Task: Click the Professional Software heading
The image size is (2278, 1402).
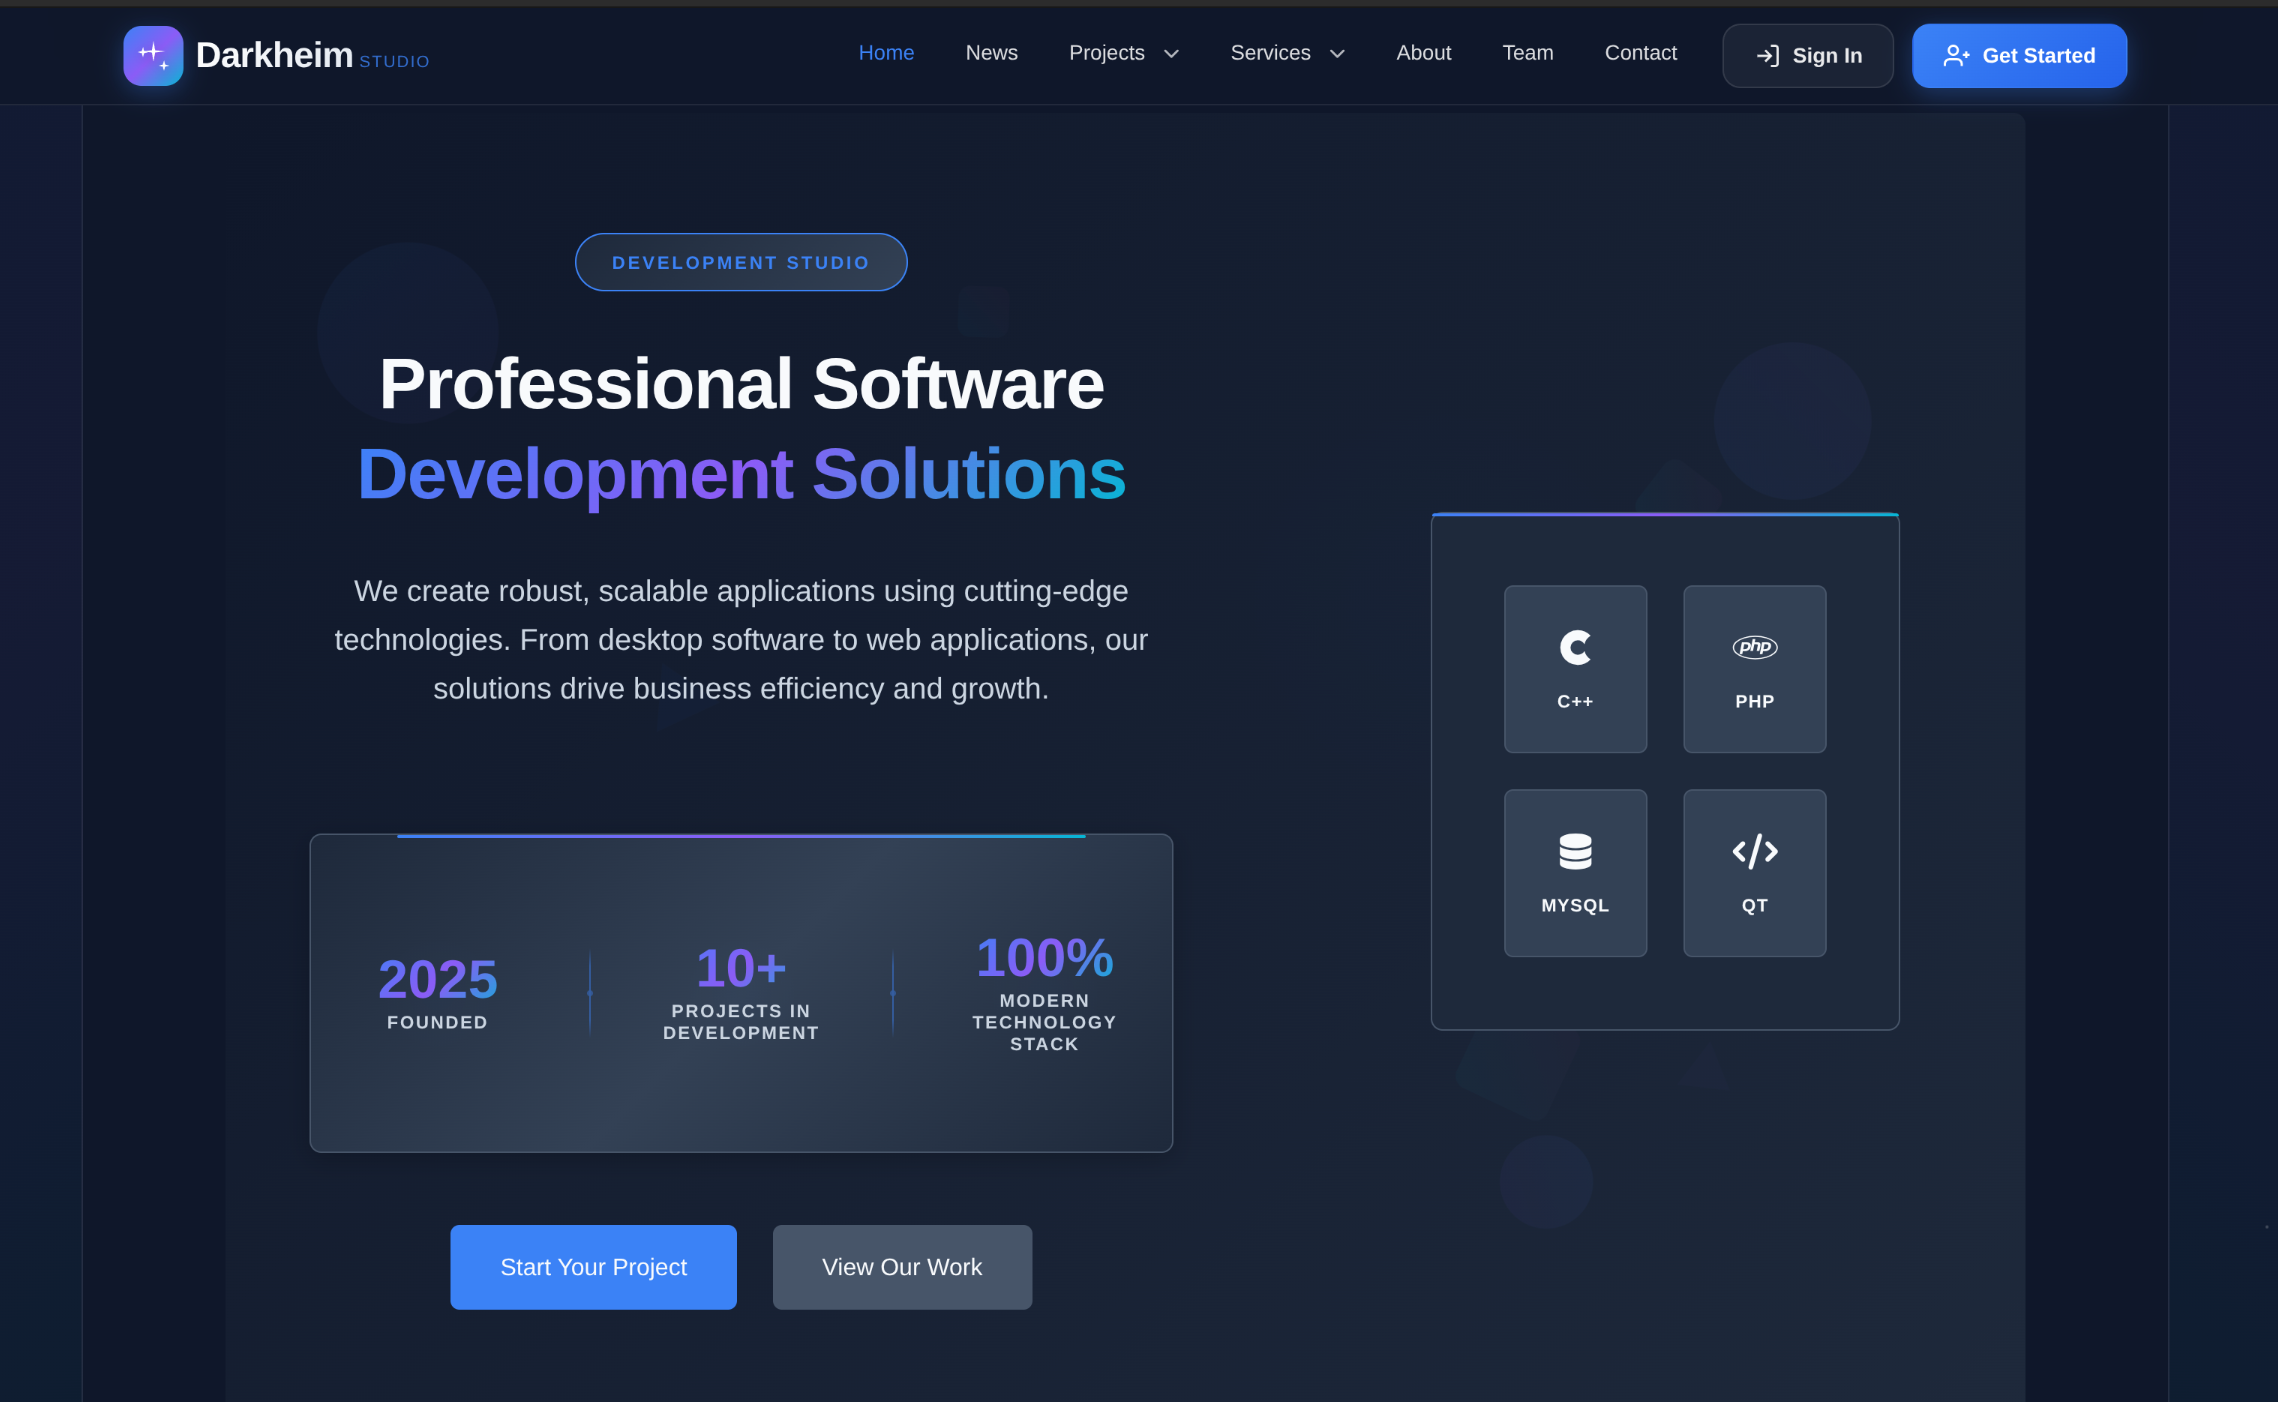Action: tap(741, 384)
